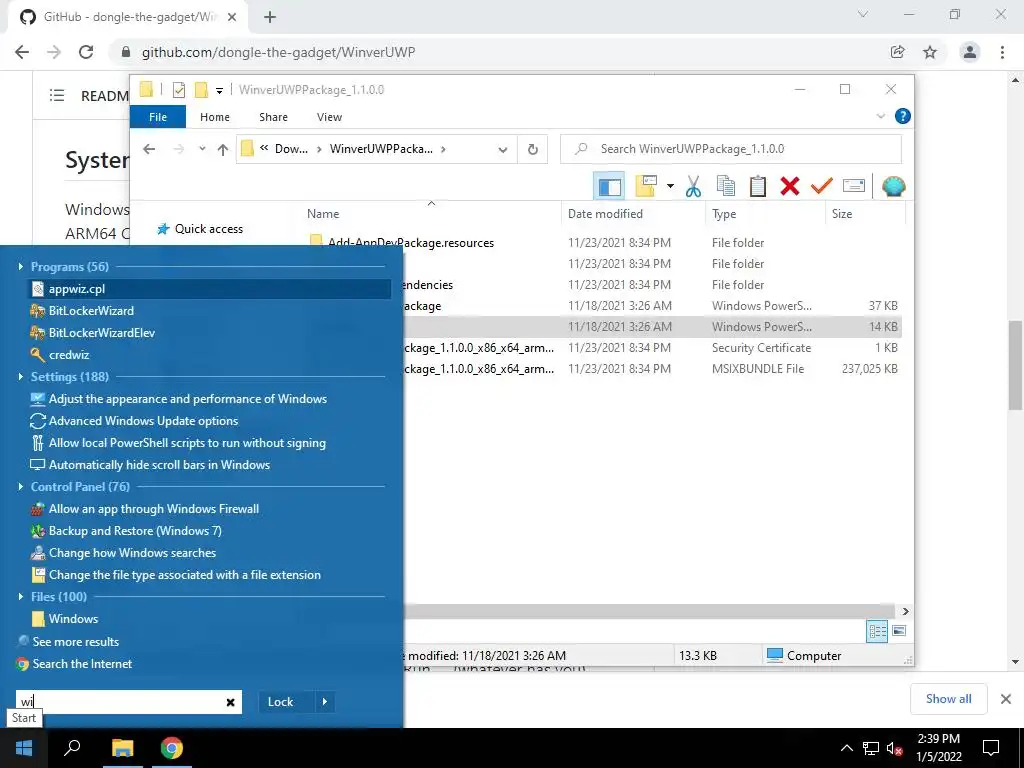Click the folder view options icon
1024x768 pixels.
click(645, 186)
